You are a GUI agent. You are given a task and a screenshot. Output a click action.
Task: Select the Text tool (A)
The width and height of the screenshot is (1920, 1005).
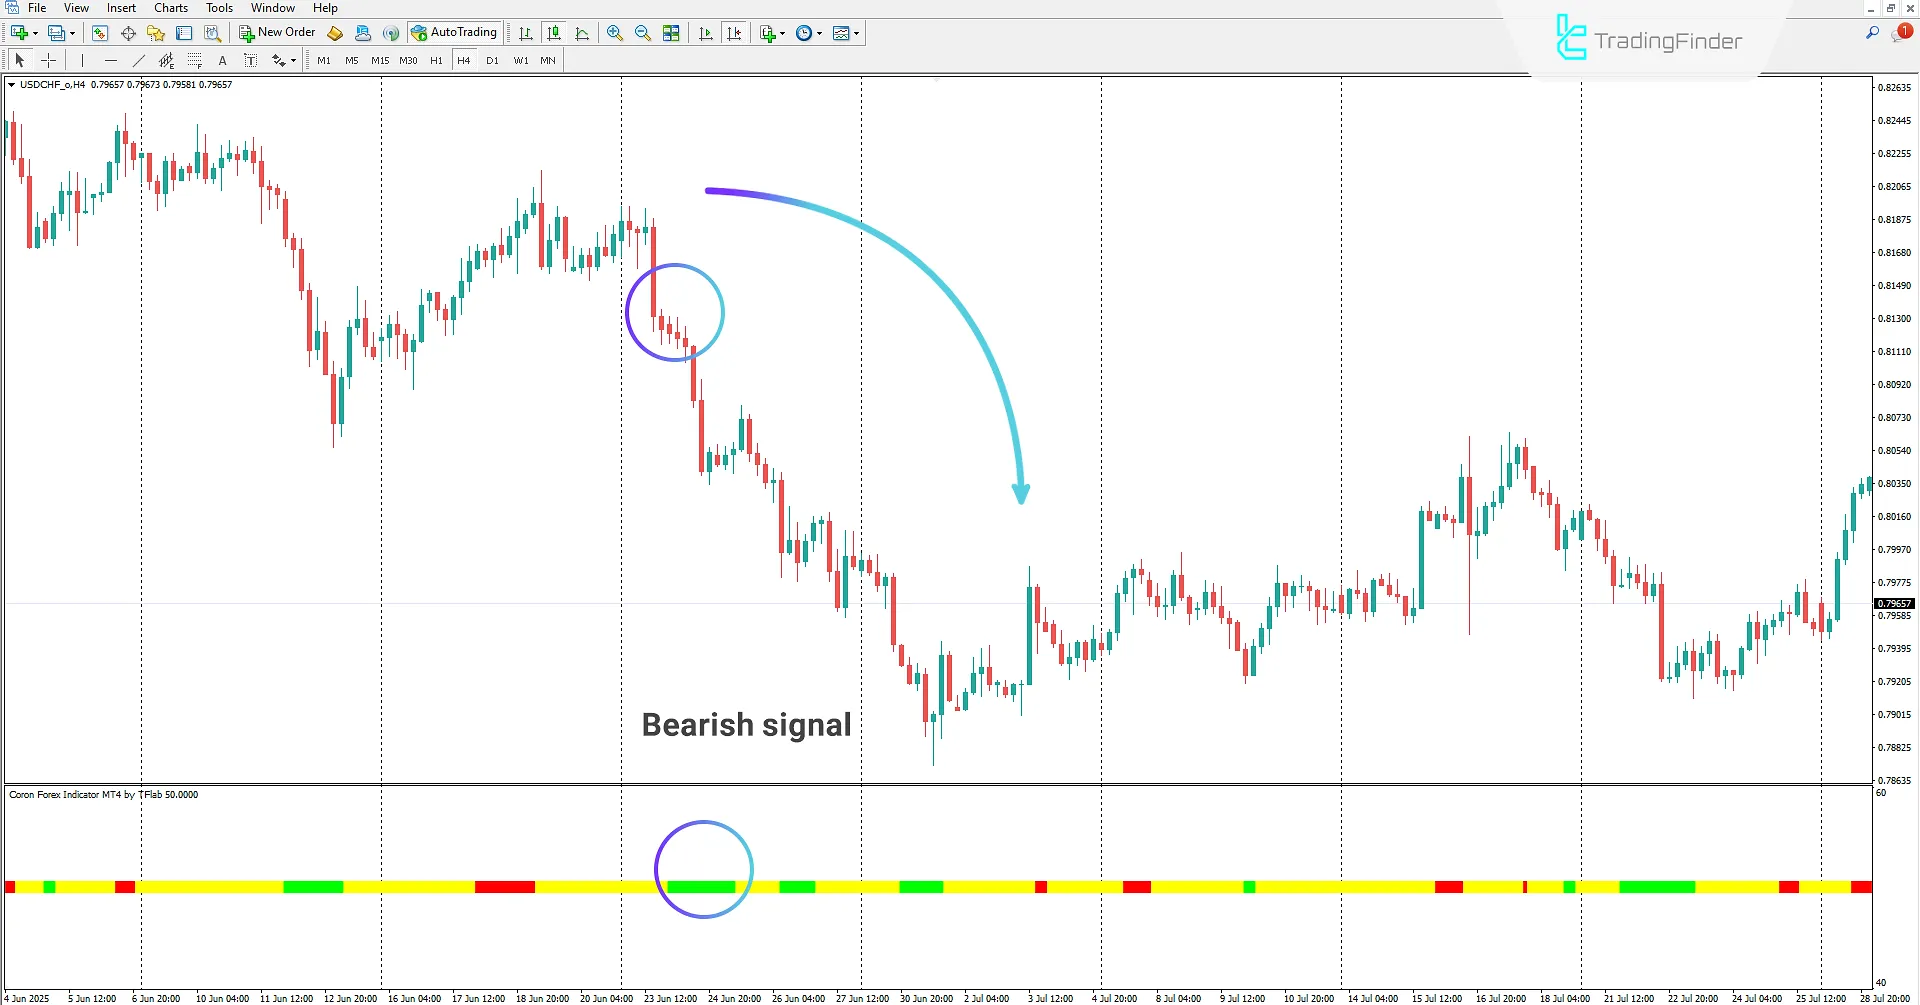[222, 61]
